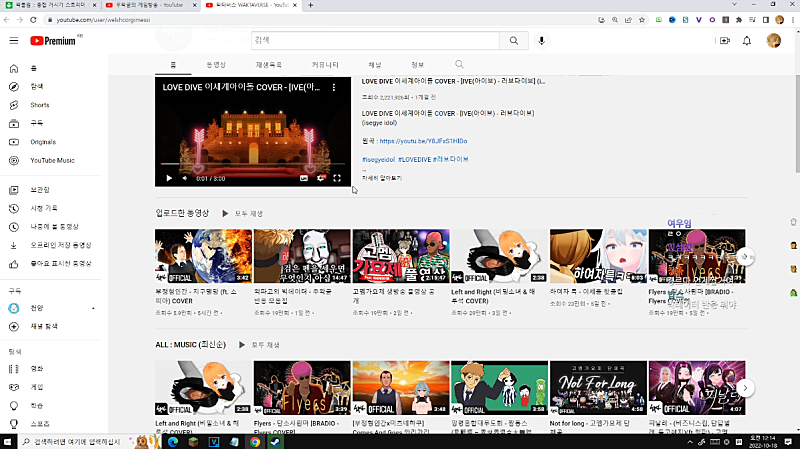Open Not For Long video thumbnail
Viewport: 800px width, 449px height.
click(598, 388)
